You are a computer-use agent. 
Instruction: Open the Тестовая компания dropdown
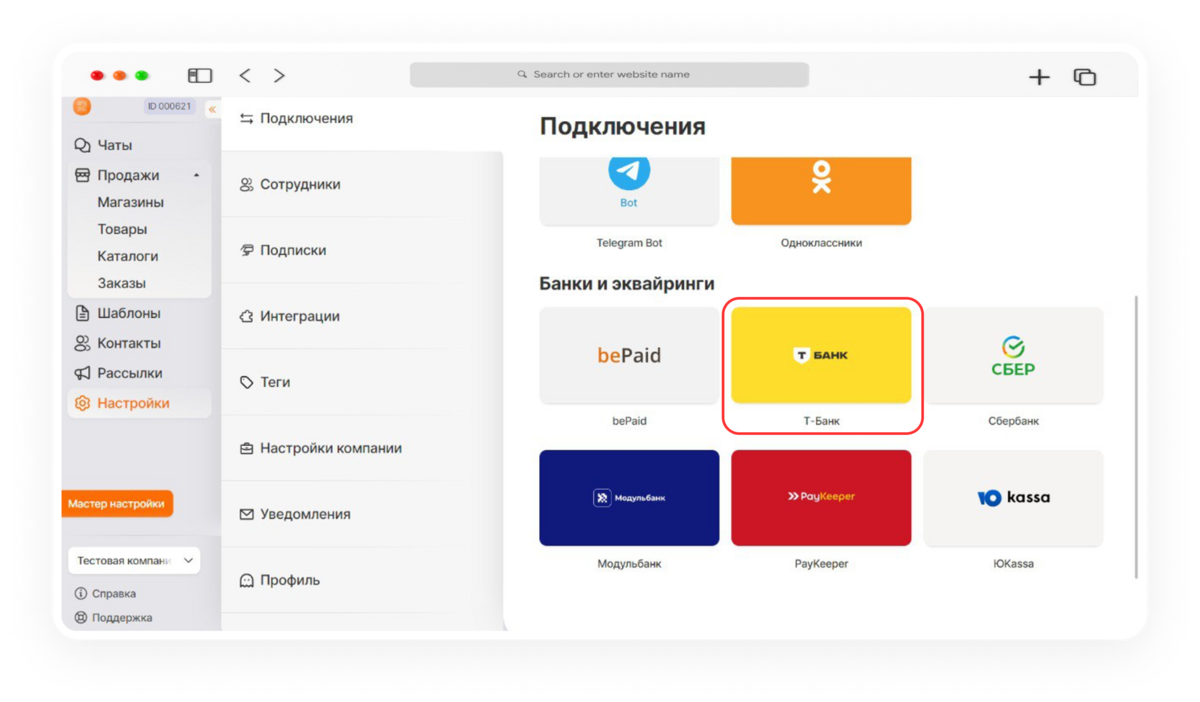(134, 561)
